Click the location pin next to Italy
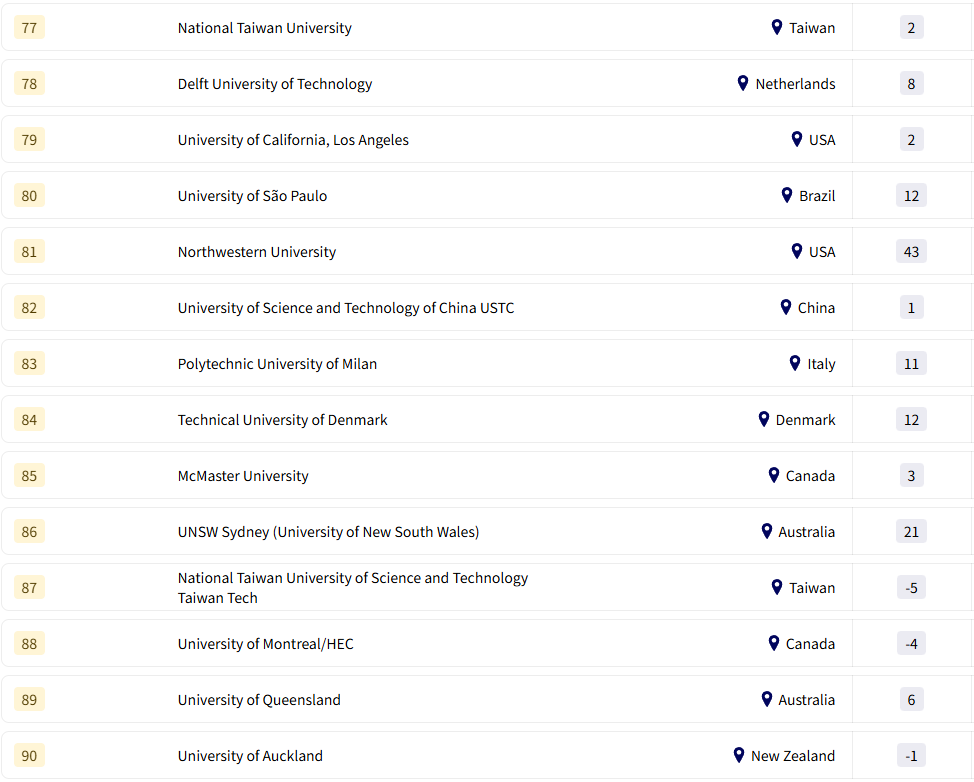 (795, 363)
